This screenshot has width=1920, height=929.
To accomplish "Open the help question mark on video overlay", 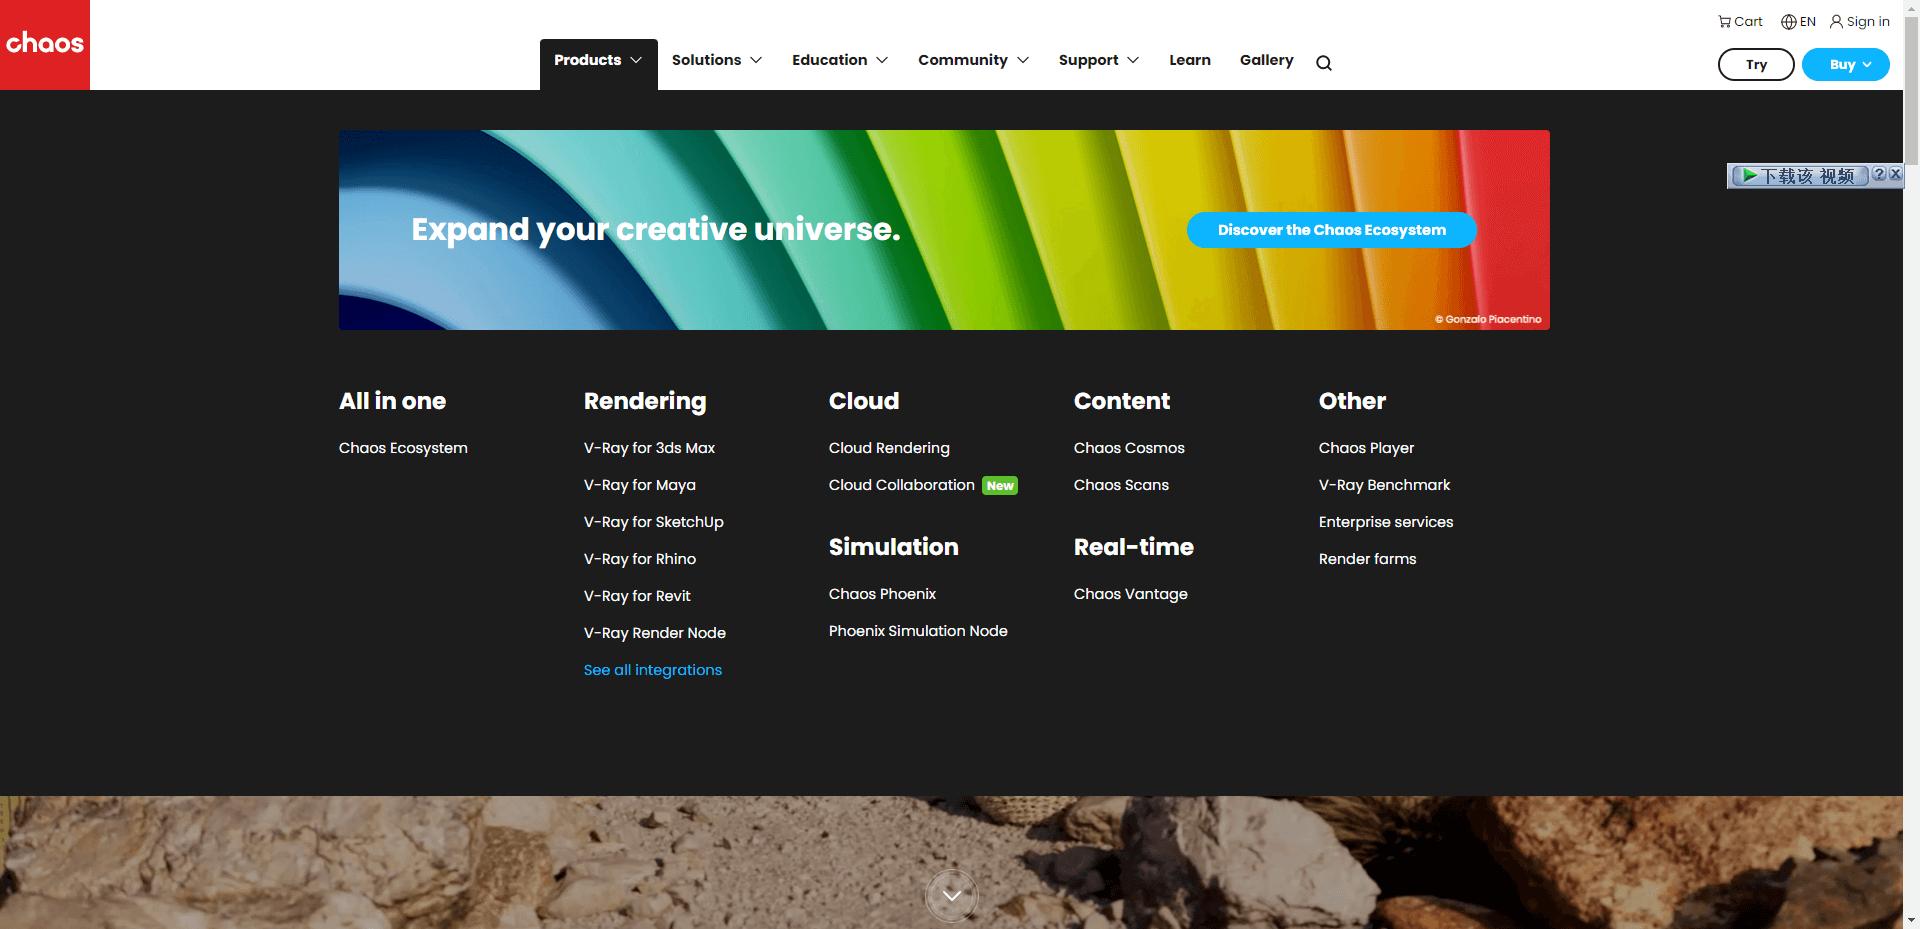I will click(x=1879, y=174).
